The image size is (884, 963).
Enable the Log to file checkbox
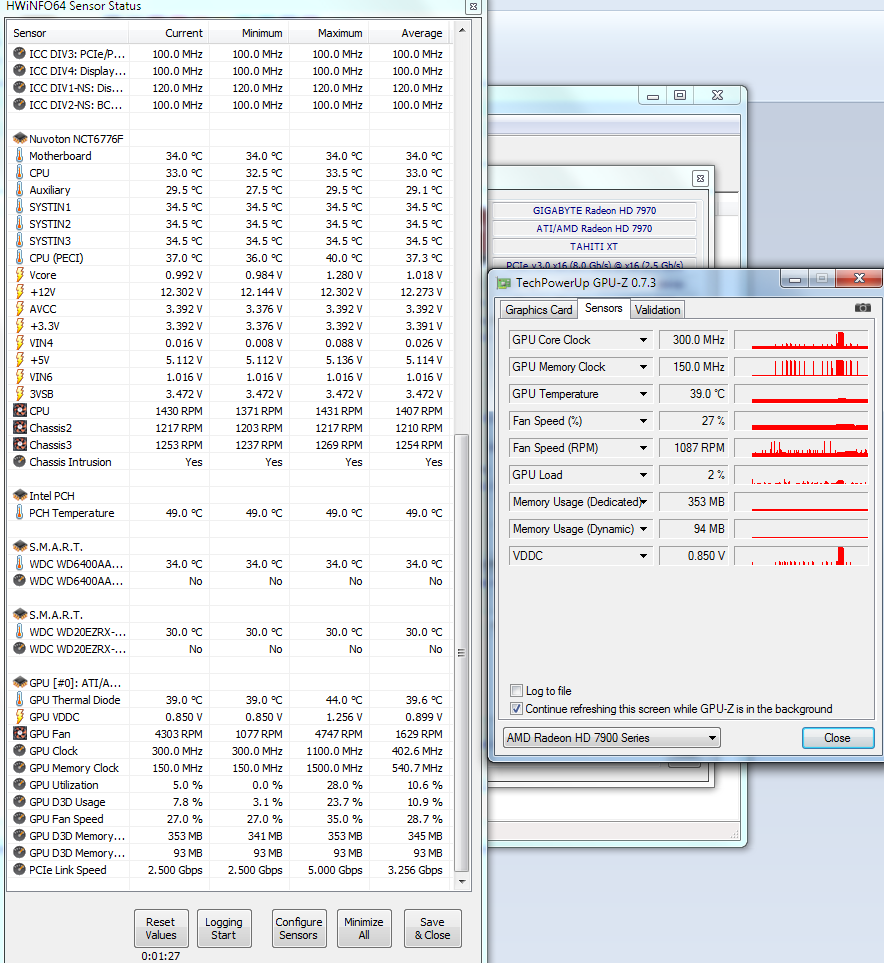click(x=517, y=690)
